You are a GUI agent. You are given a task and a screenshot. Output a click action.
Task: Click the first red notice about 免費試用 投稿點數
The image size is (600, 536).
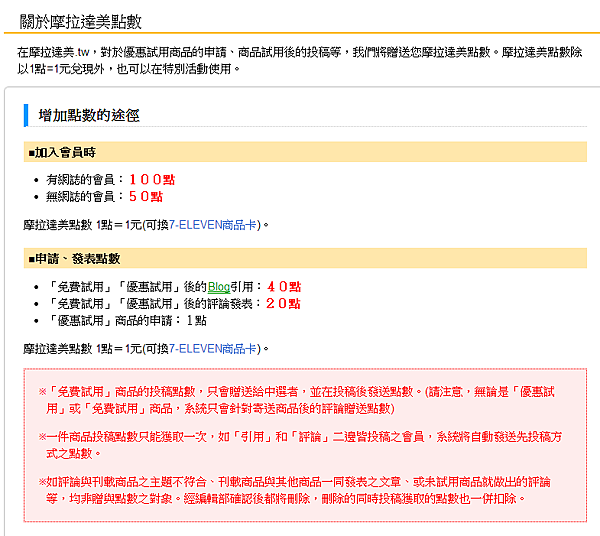(x=297, y=400)
